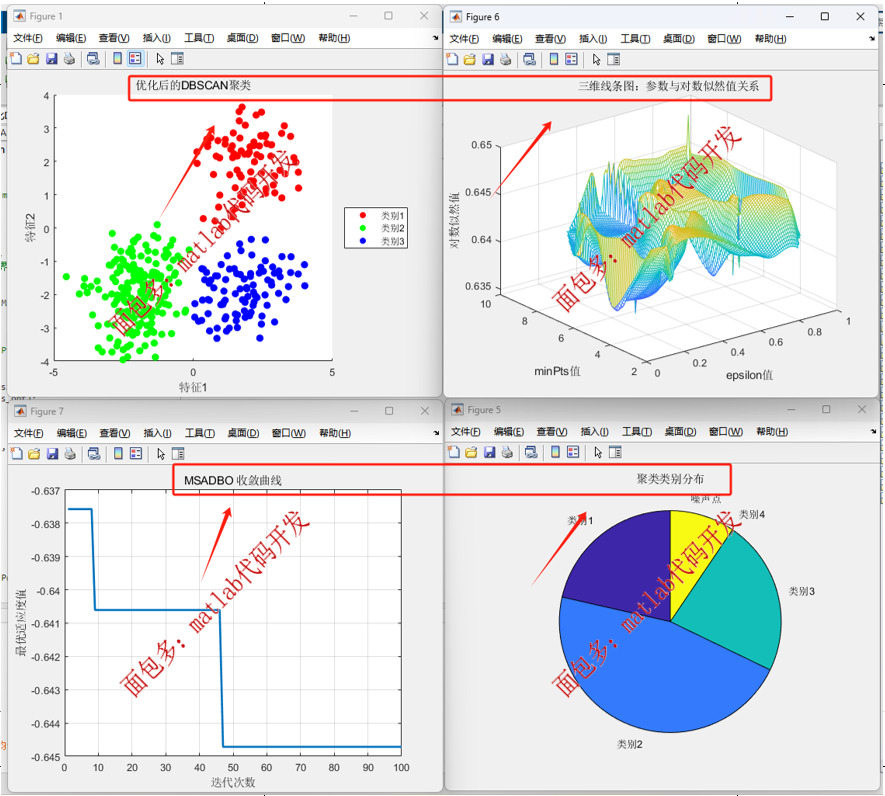Open file icon in Figure 6 toolbar
Image resolution: width=885 pixels, height=796 pixels.
click(470, 59)
